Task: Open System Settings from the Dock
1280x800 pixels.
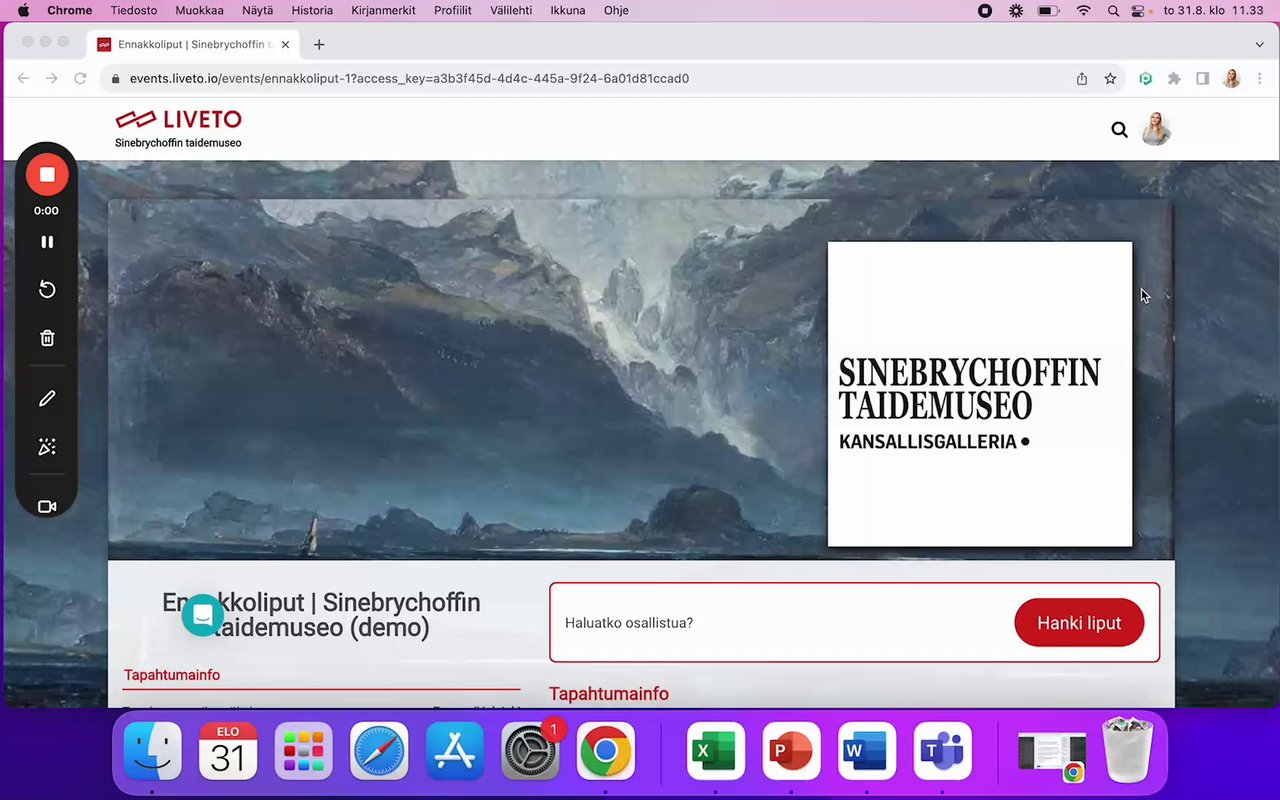Action: pyautogui.click(x=530, y=751)
